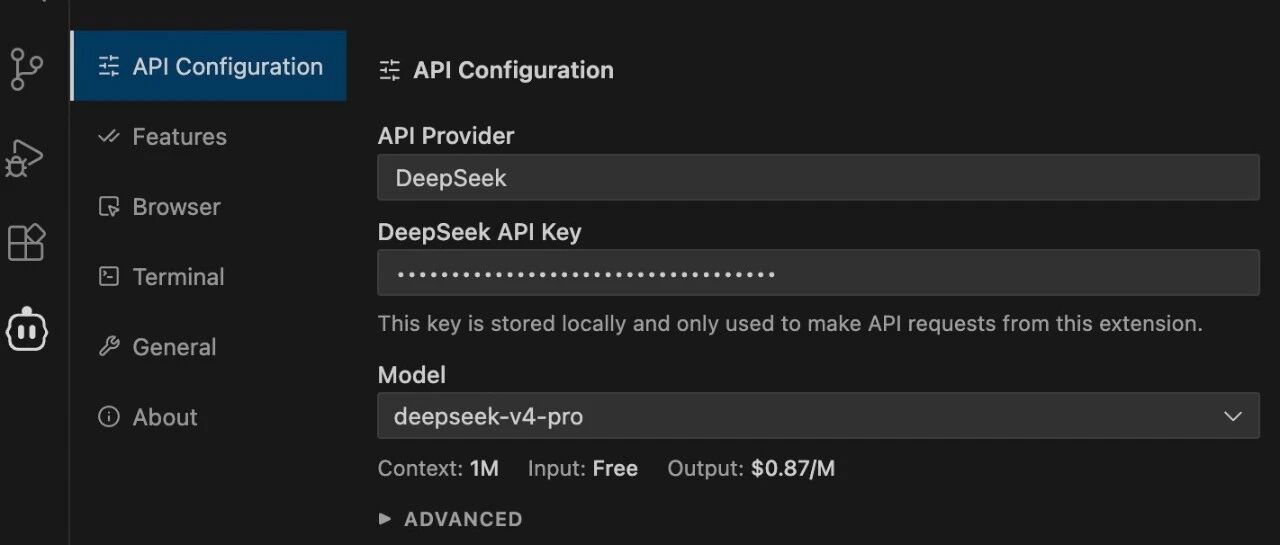
Task: Open the Source Control view
Action: coord(27,70)
